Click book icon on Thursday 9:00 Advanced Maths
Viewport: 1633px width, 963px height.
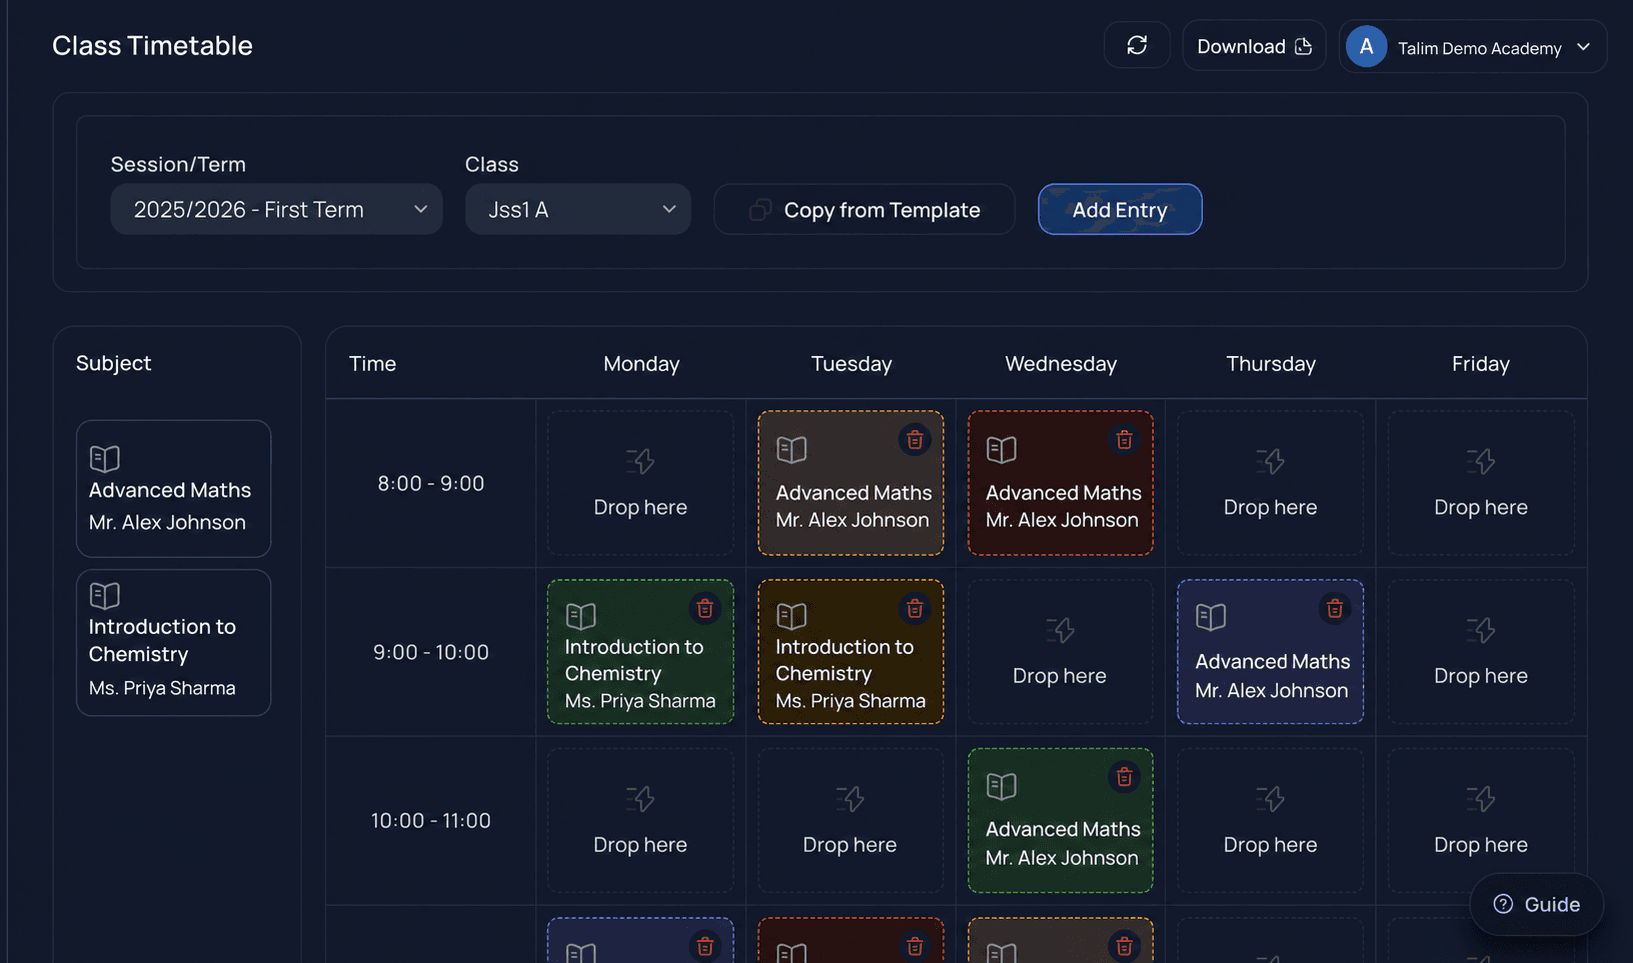coord(1210,616)
